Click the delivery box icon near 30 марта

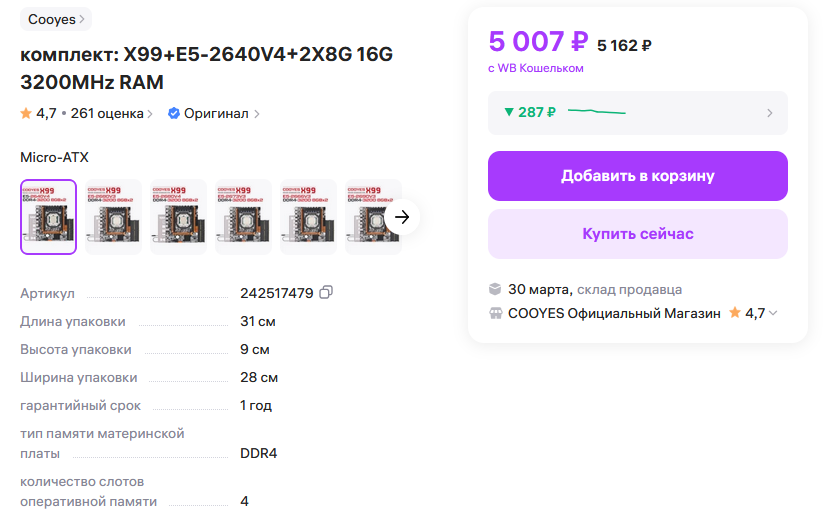point(495,289)
